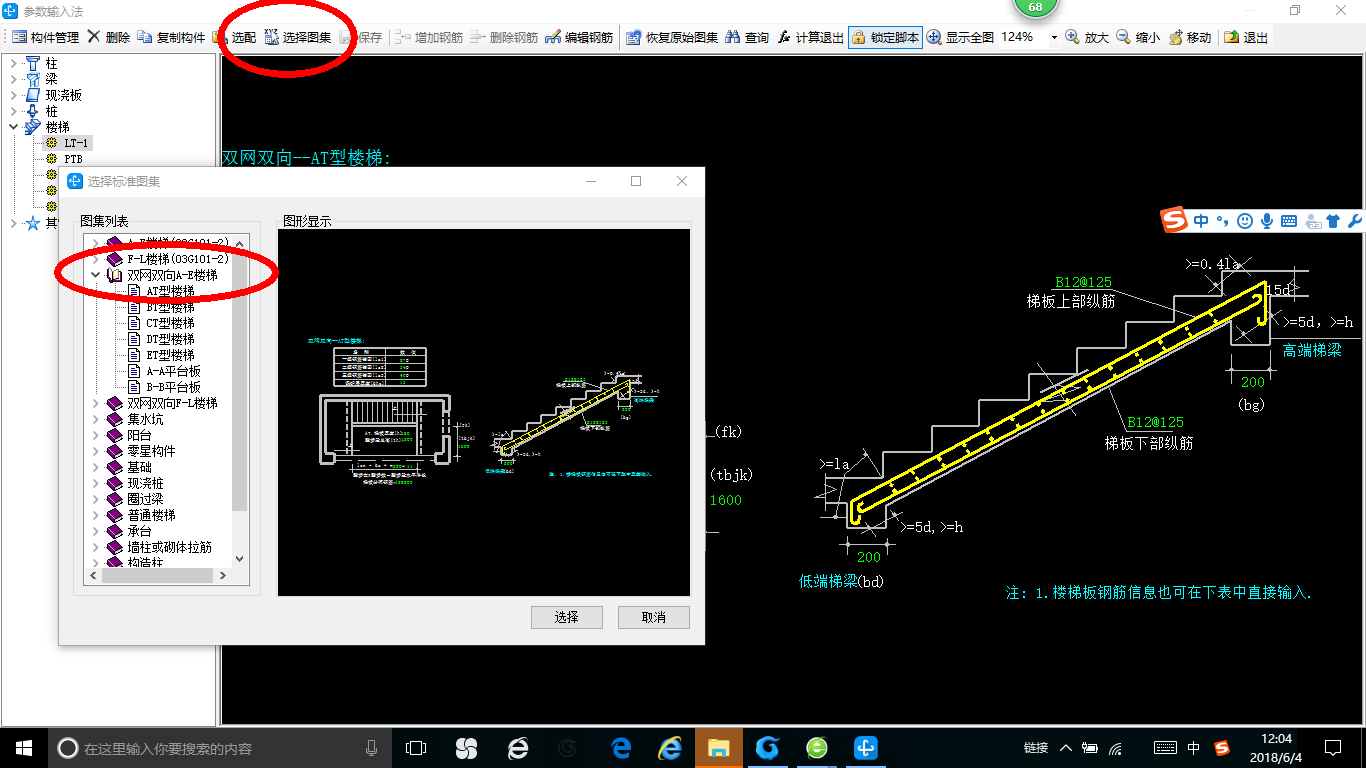The image size is (1366, 768).
Task: Select DT型楼梯 in atlas list
Action: (x=170, y=339)
